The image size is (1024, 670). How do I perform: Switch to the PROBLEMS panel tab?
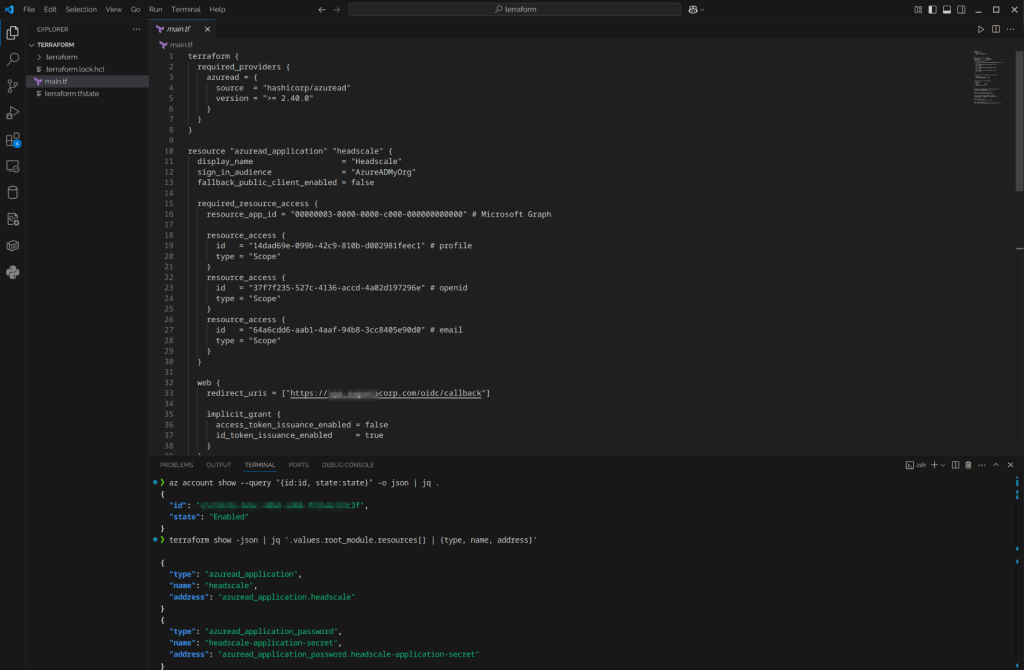click(x=176, y=465)
